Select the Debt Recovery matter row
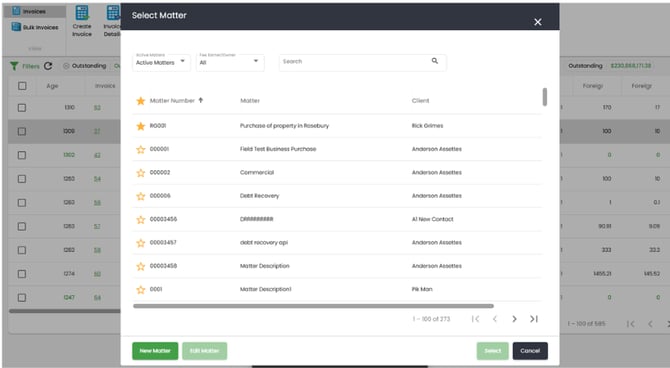Viewport: 670px width, 368px height. (x=337, y=196)
